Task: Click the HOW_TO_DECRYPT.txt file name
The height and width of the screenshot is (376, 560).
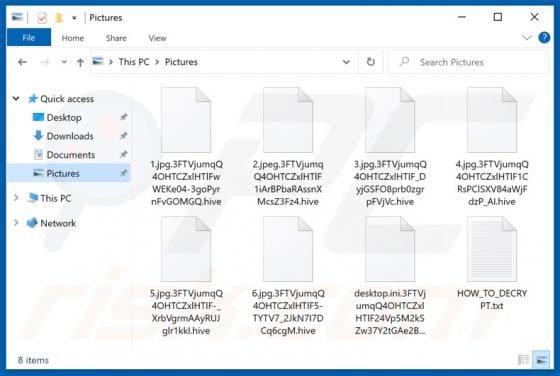Action: pos(492,299)
